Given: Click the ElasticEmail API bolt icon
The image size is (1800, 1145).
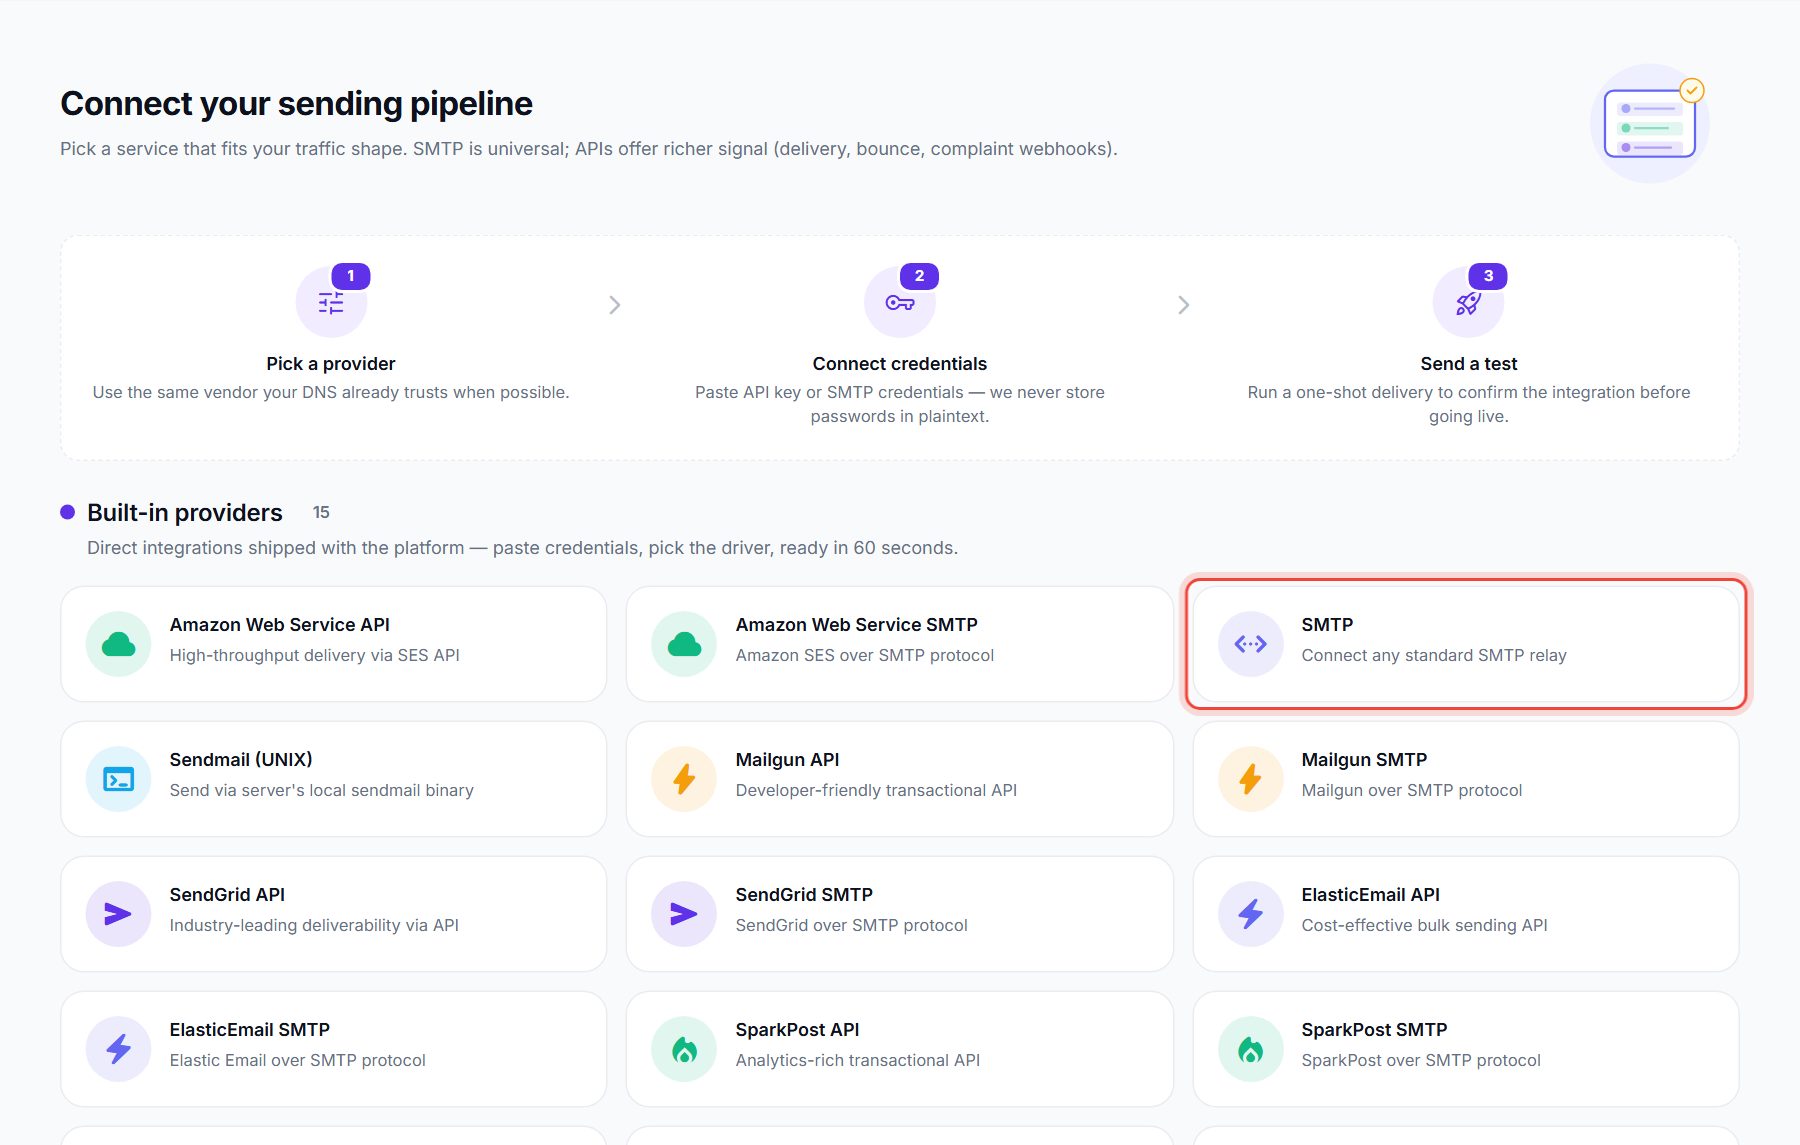Looking at the screenshot, I should click(1250, 914).
